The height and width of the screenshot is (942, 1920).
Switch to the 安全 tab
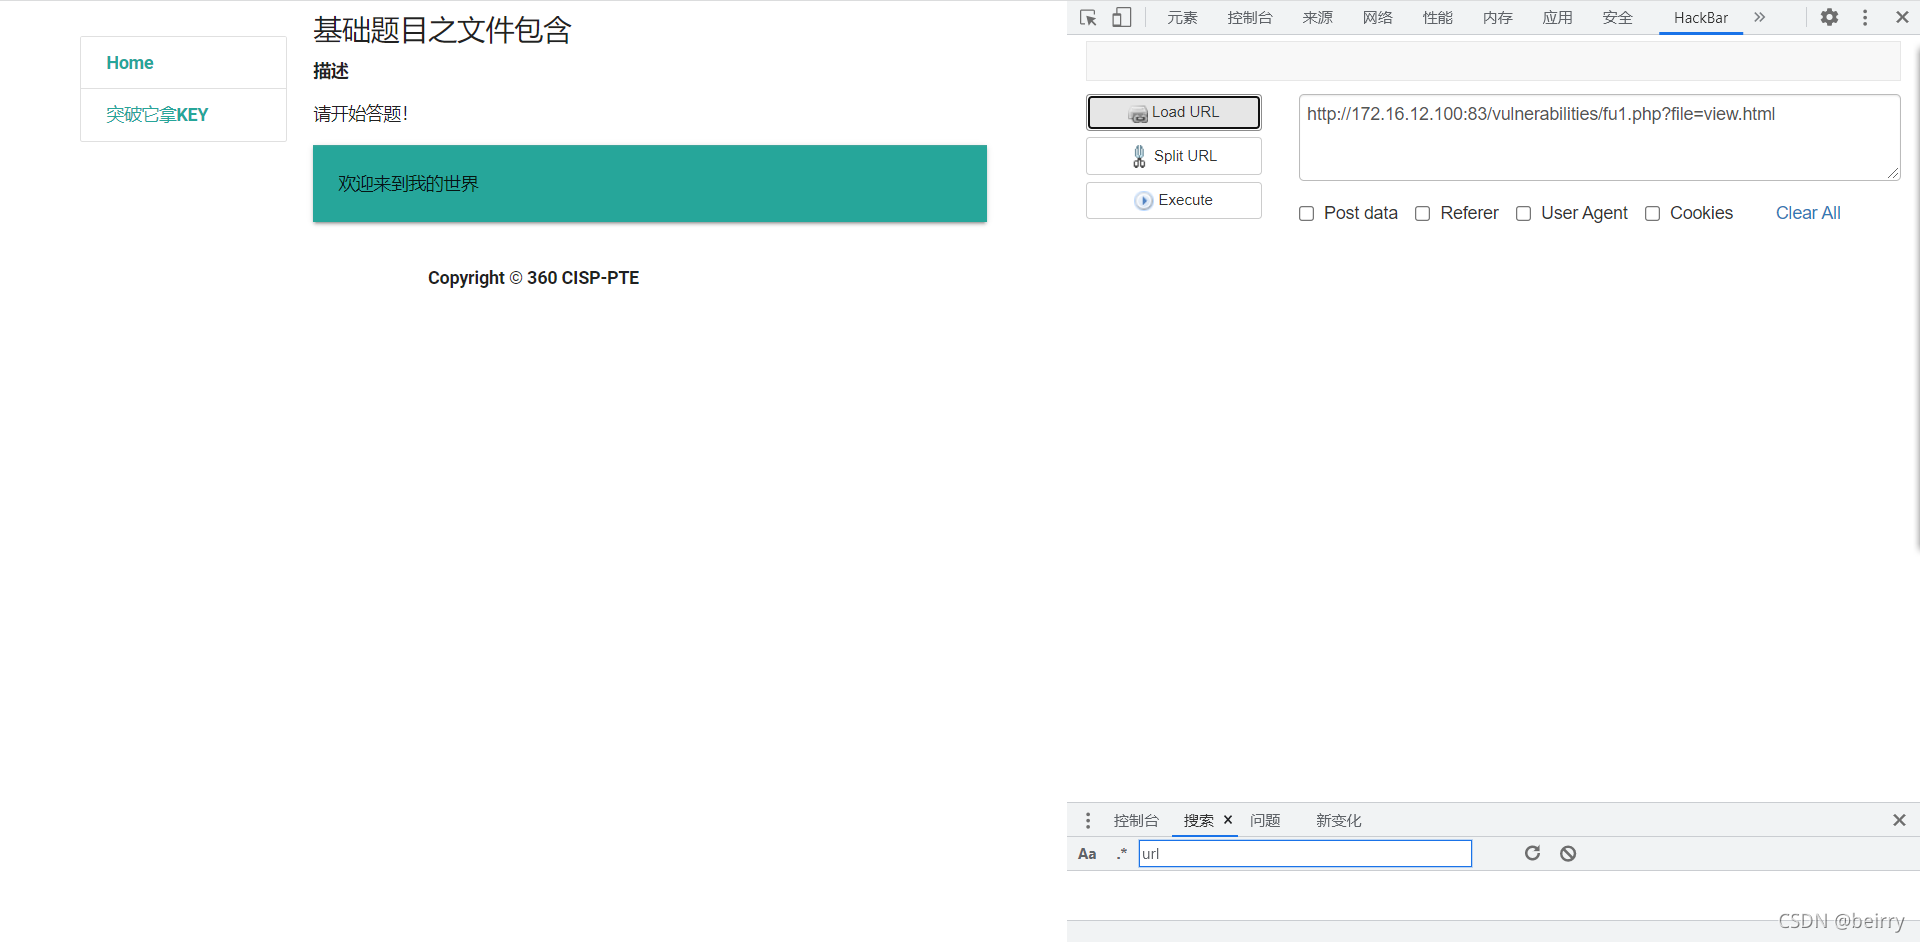[1617, 18]
